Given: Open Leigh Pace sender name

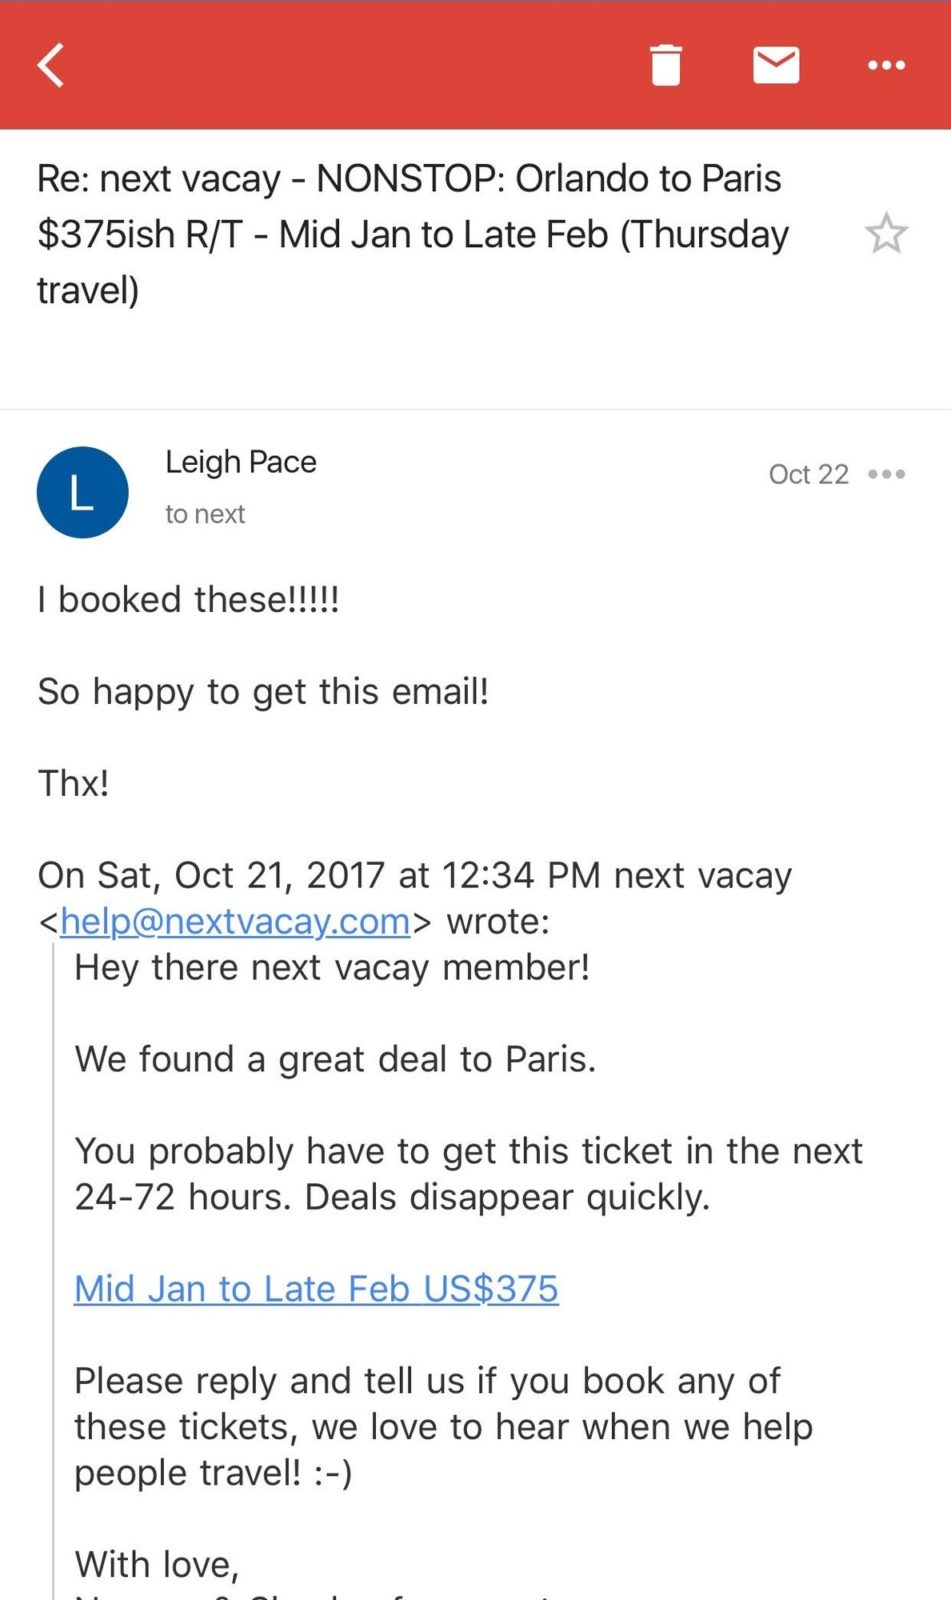Looking at the screenshot, I should tap(240, 462).
